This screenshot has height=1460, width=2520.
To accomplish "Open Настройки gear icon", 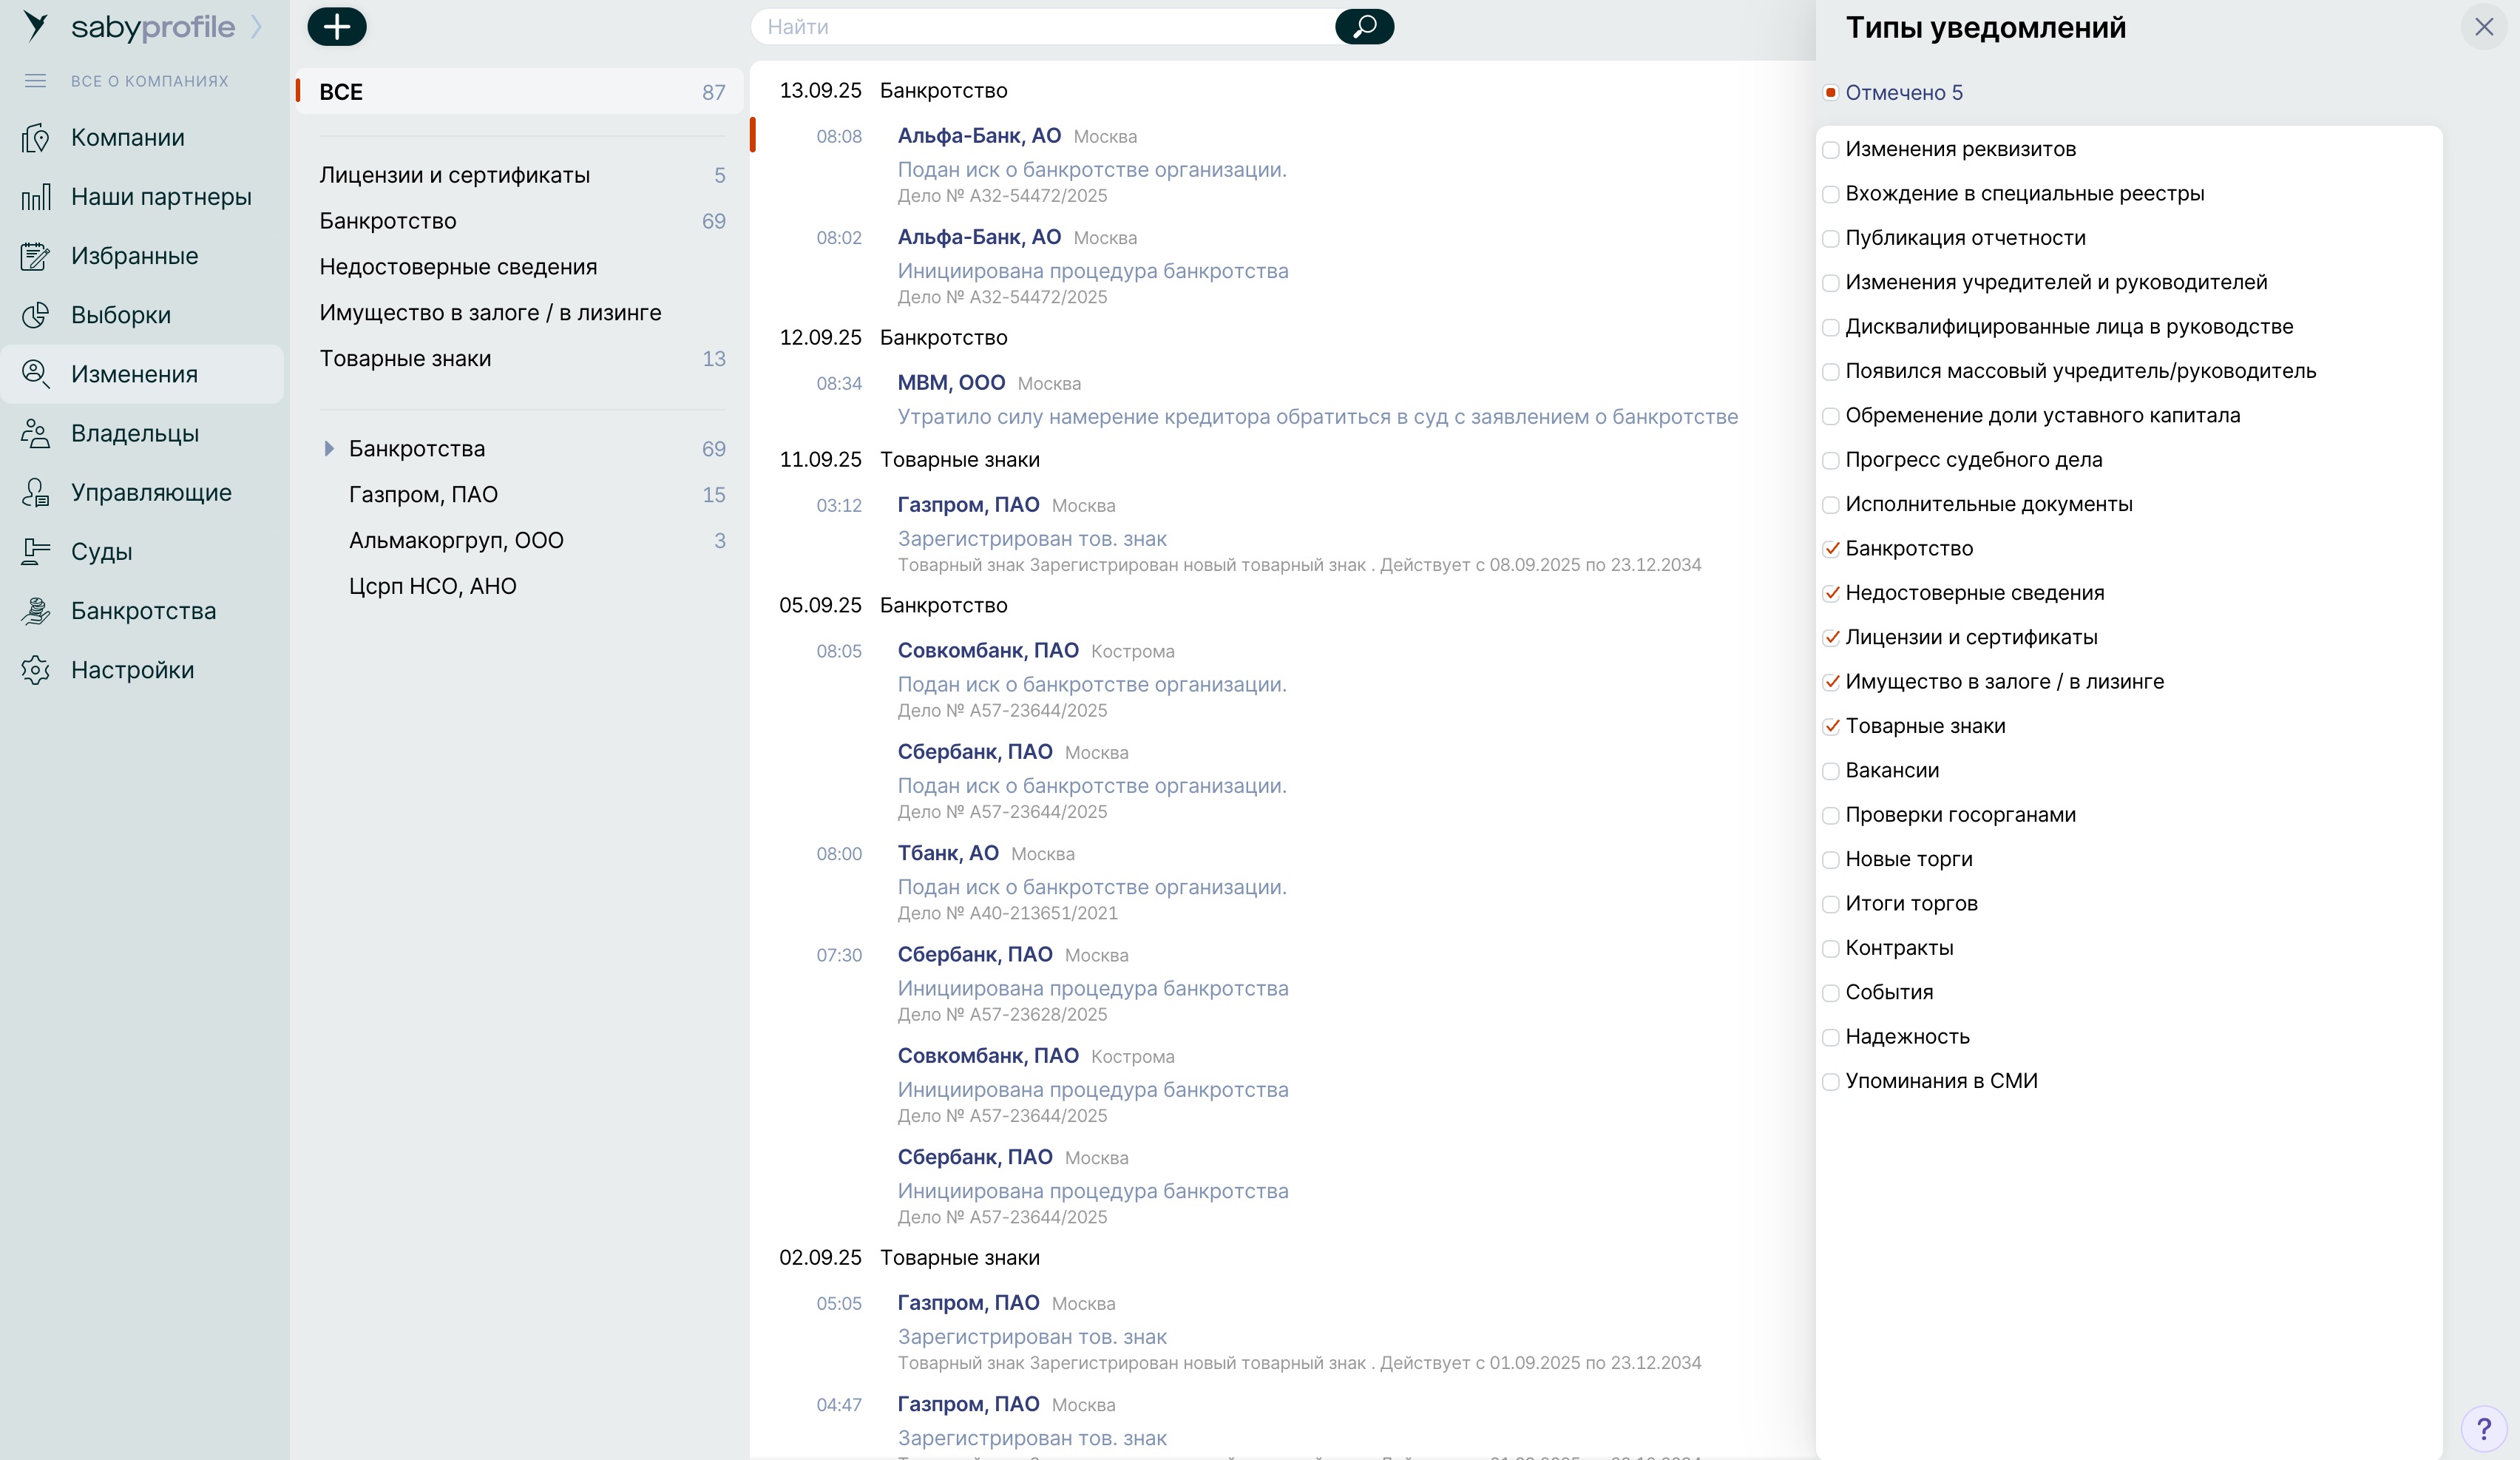I will coord(36,670).
